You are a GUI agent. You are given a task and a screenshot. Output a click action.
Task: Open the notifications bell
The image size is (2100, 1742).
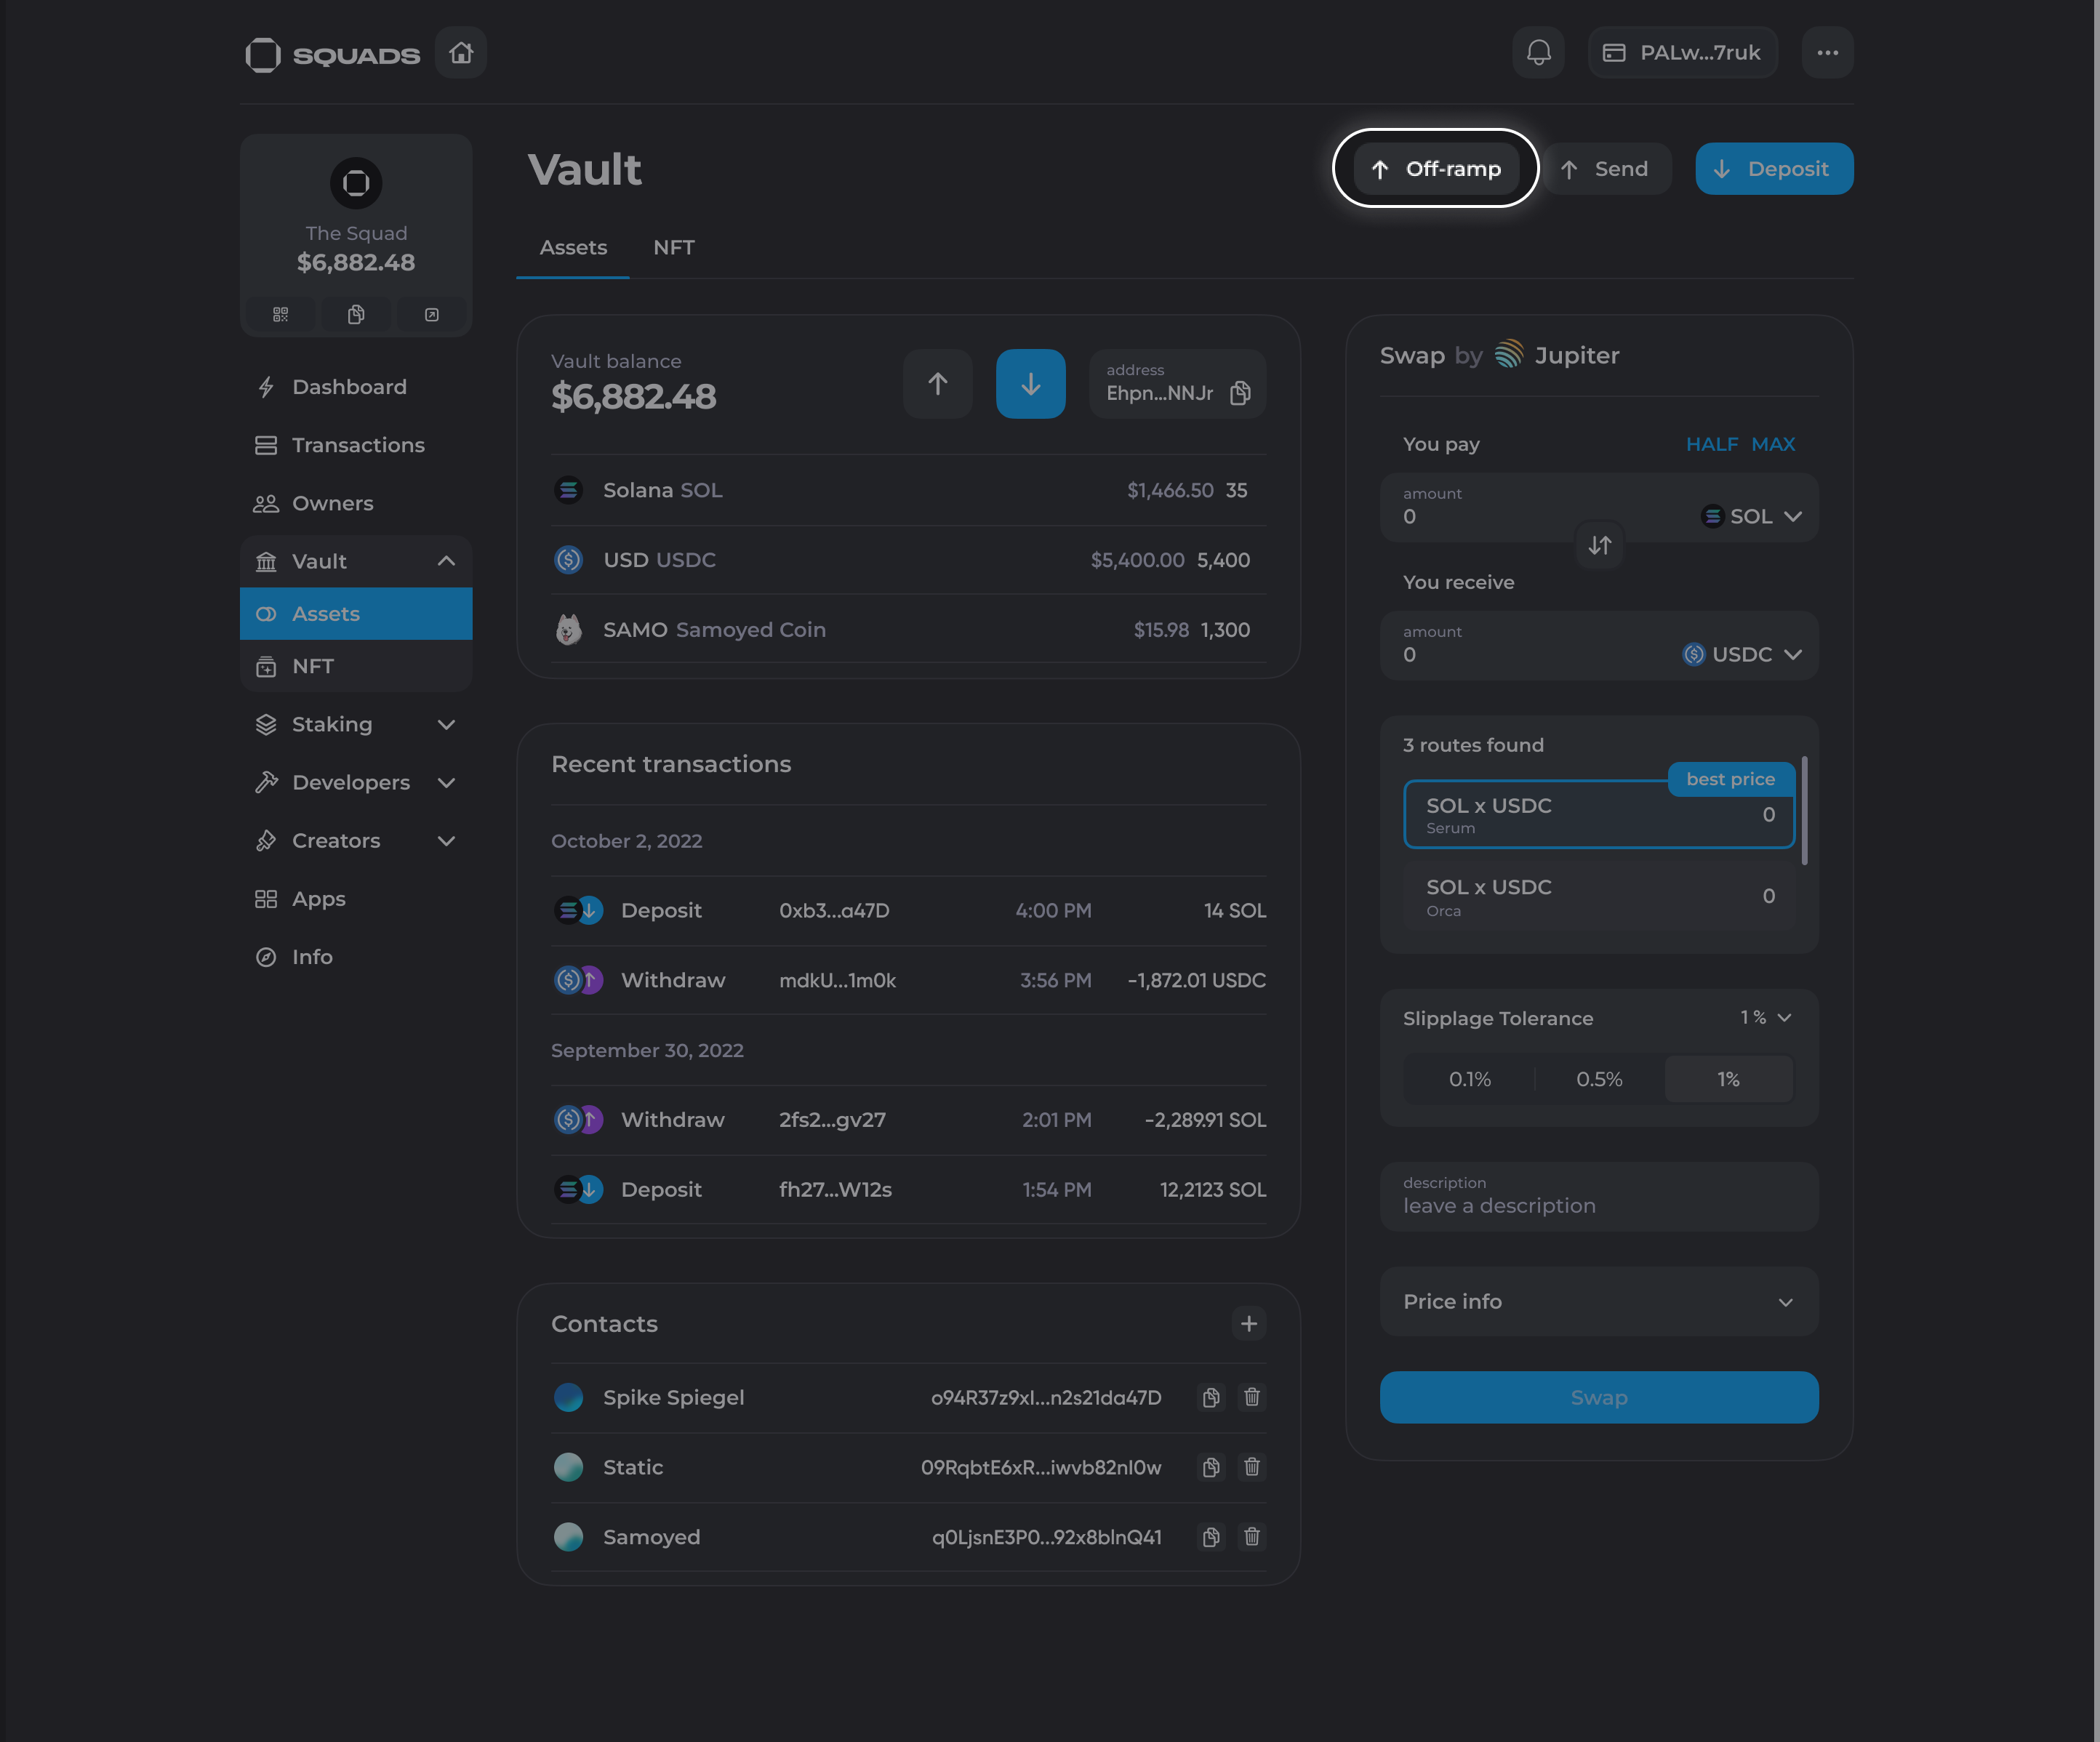tap(1538, 53)
